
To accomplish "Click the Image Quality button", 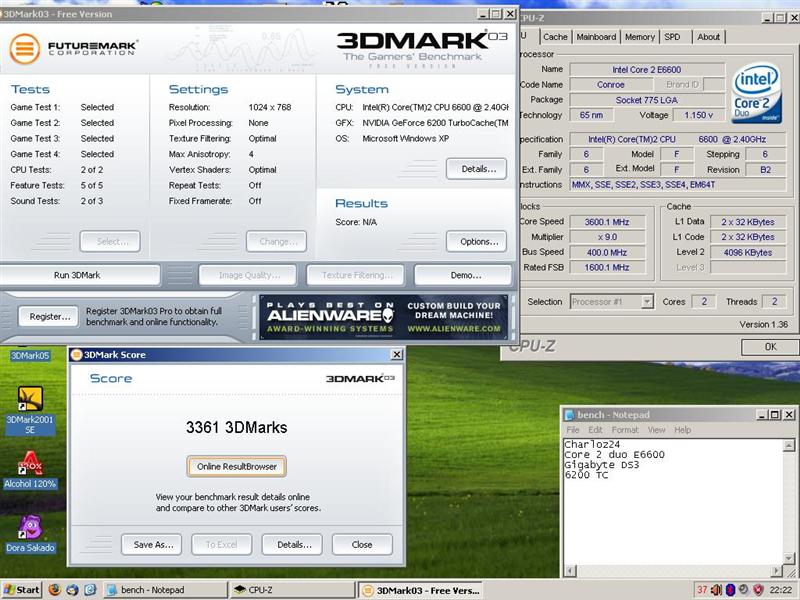I will (x=248, y=275).
